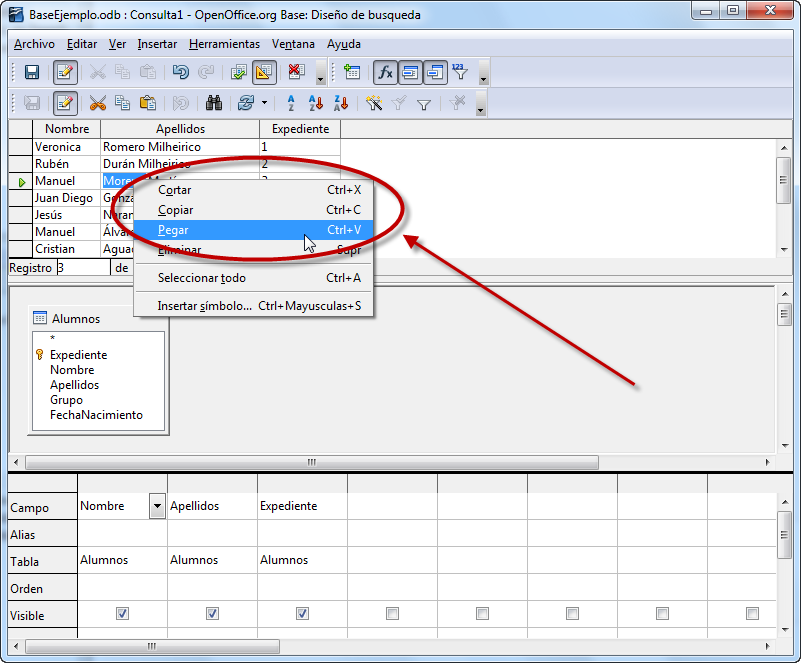Select Pegar in the context menu
This screenshot has height=663, width=801.
[x=253, y=230]
